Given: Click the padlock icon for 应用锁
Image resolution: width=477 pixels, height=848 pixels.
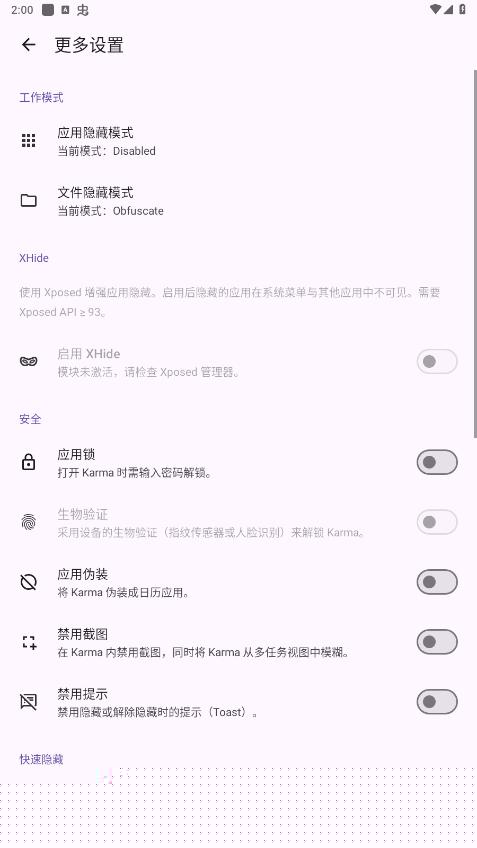Looking at the screenshot, I should click(x=29, y=462).
